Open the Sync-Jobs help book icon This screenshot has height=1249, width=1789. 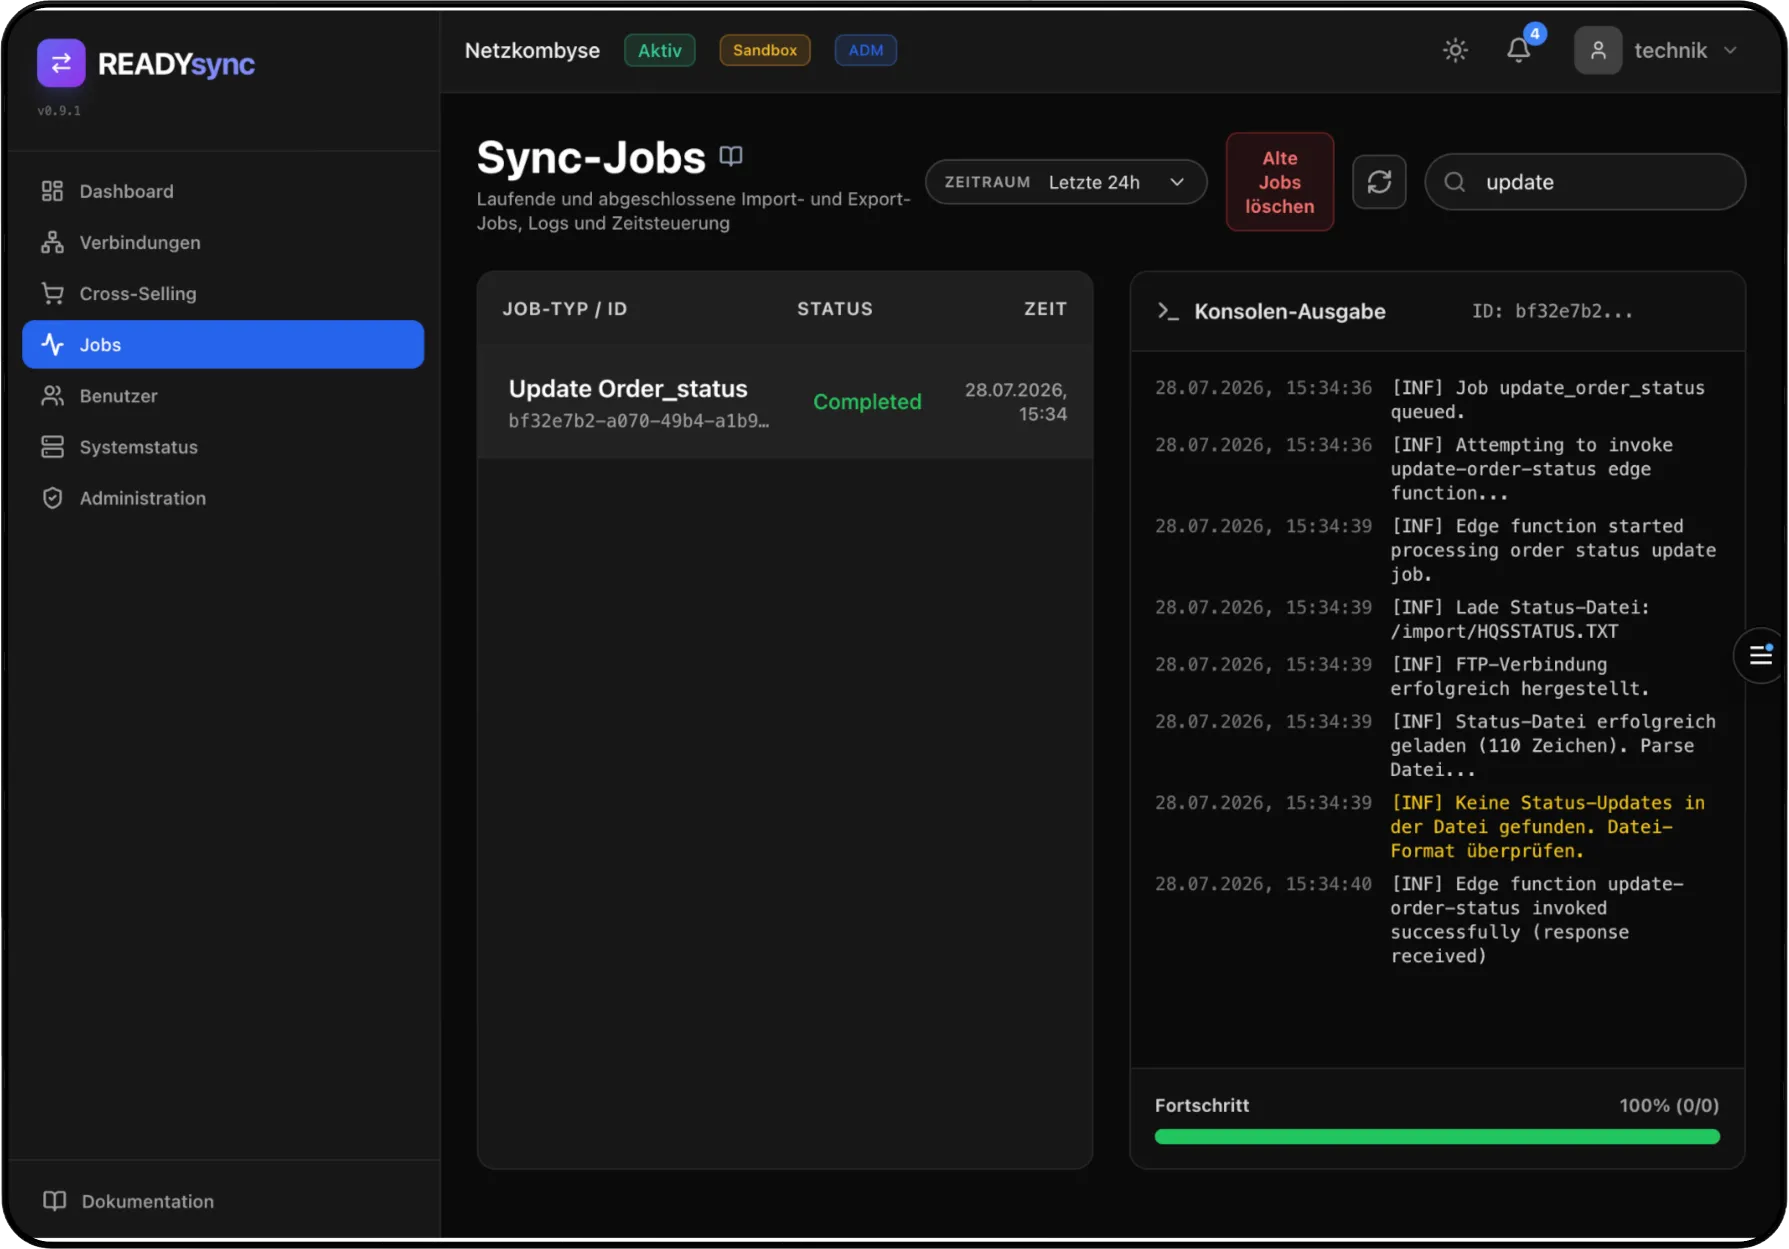pos(731,156)
